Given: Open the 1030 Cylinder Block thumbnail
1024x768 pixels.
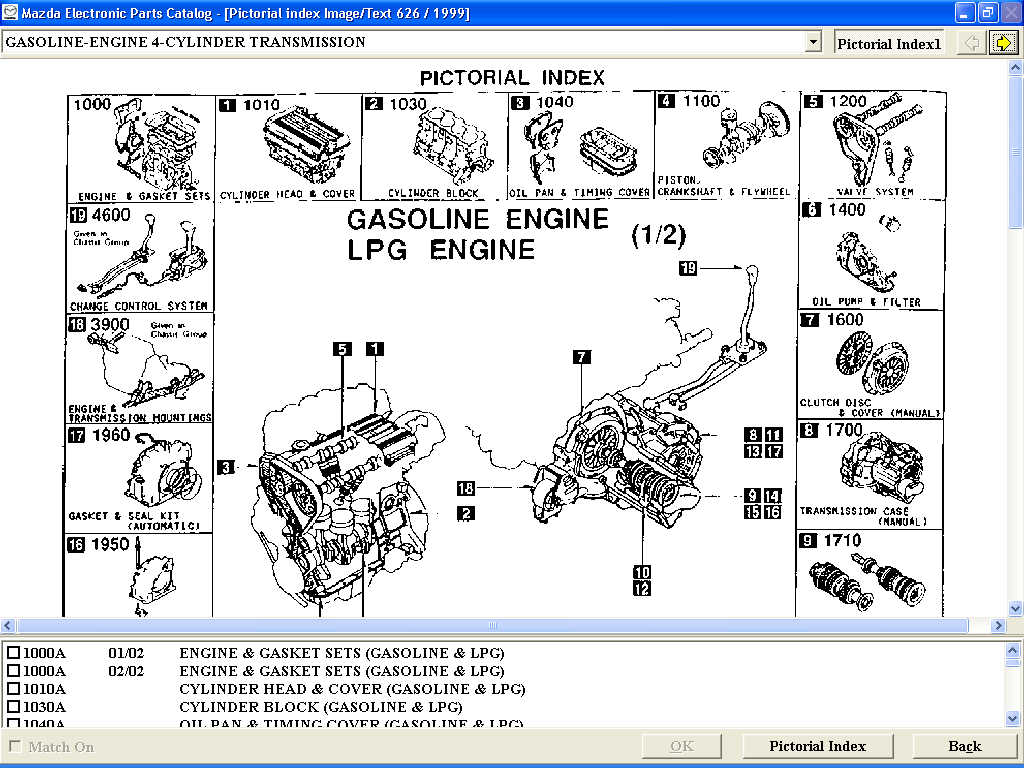Looking at the screenshot, I should click(x=434, y=147).
